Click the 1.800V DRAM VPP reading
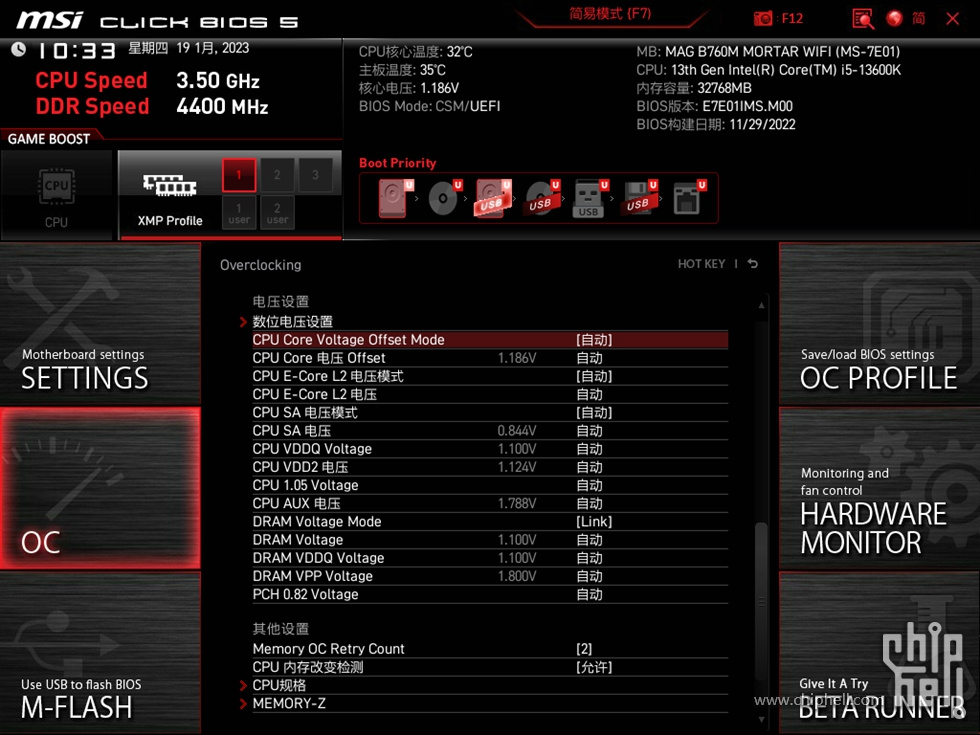Screen dimensions: 980x735 tap(517, 576)
